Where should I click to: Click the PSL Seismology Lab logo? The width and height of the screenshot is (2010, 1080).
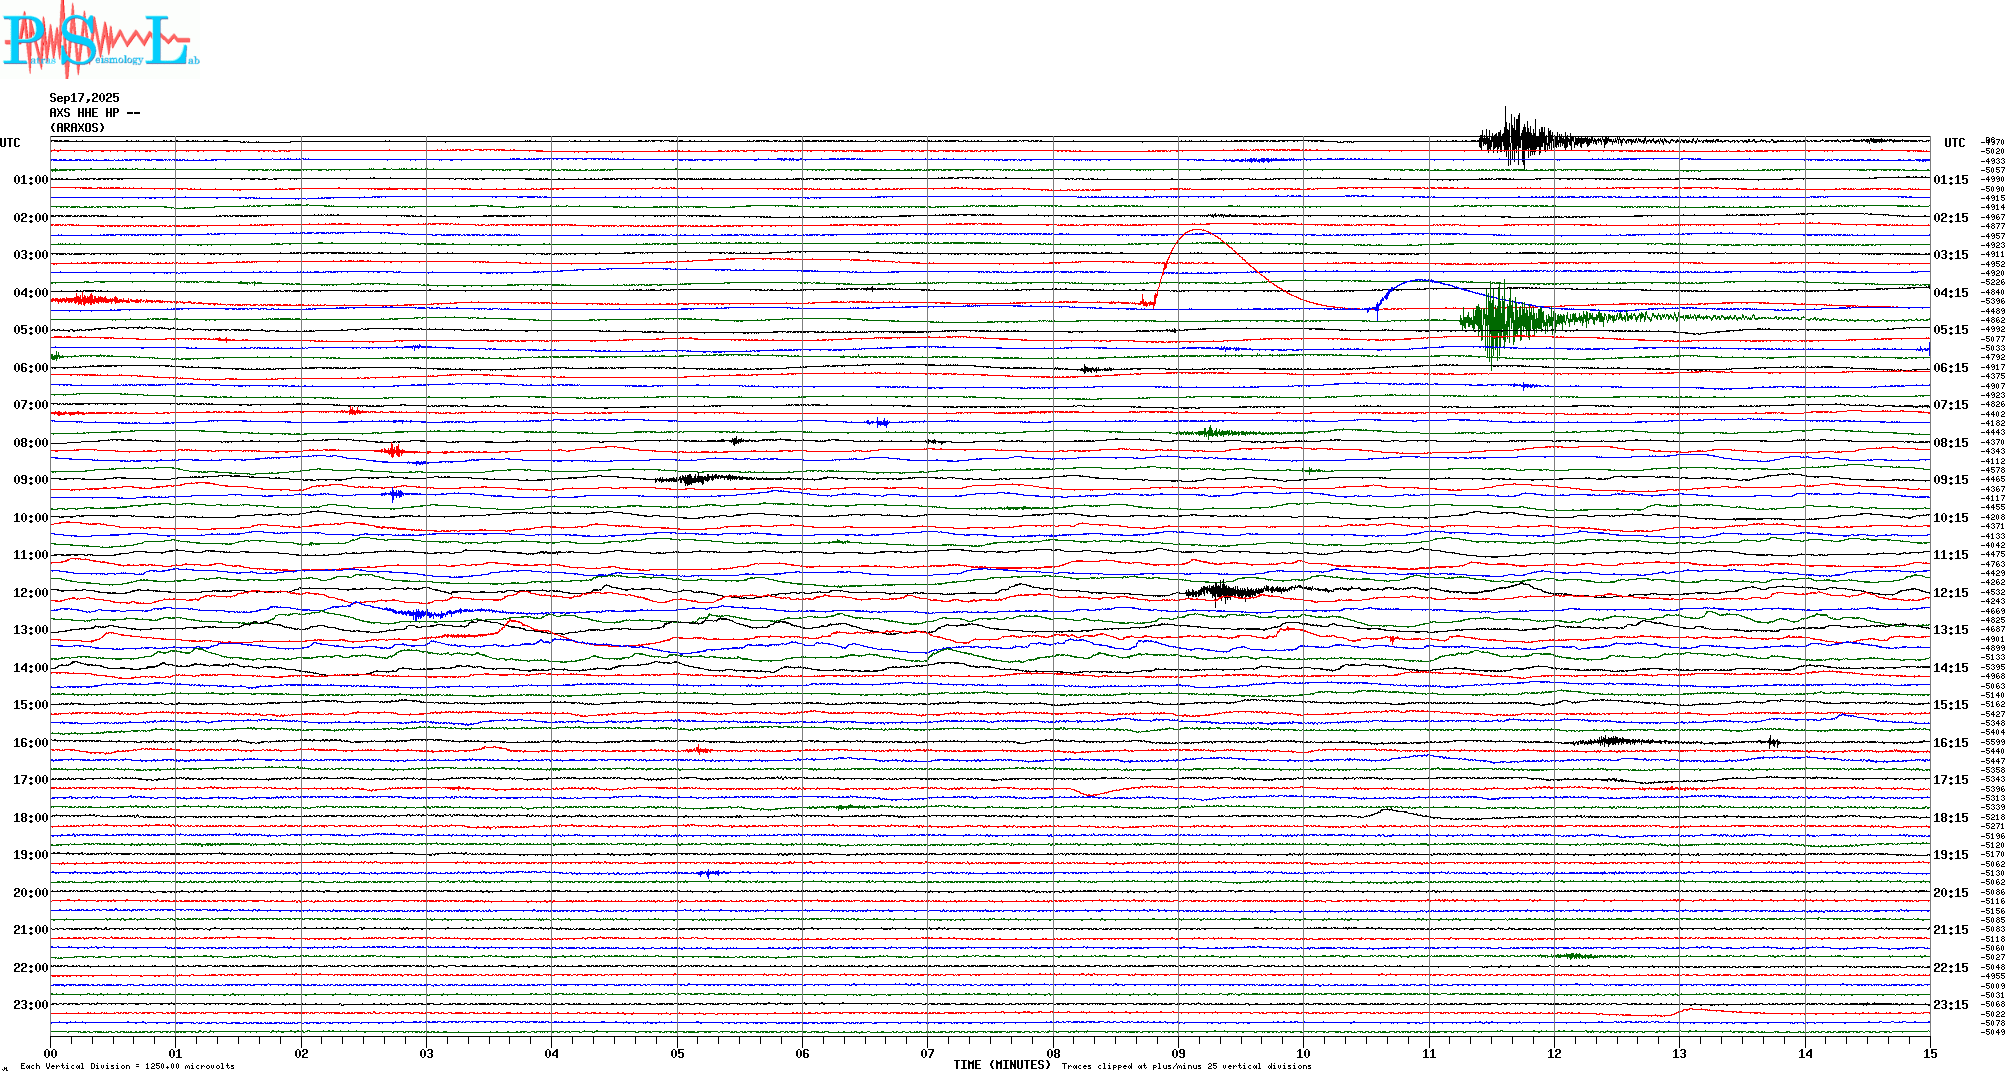click(100, 38)
